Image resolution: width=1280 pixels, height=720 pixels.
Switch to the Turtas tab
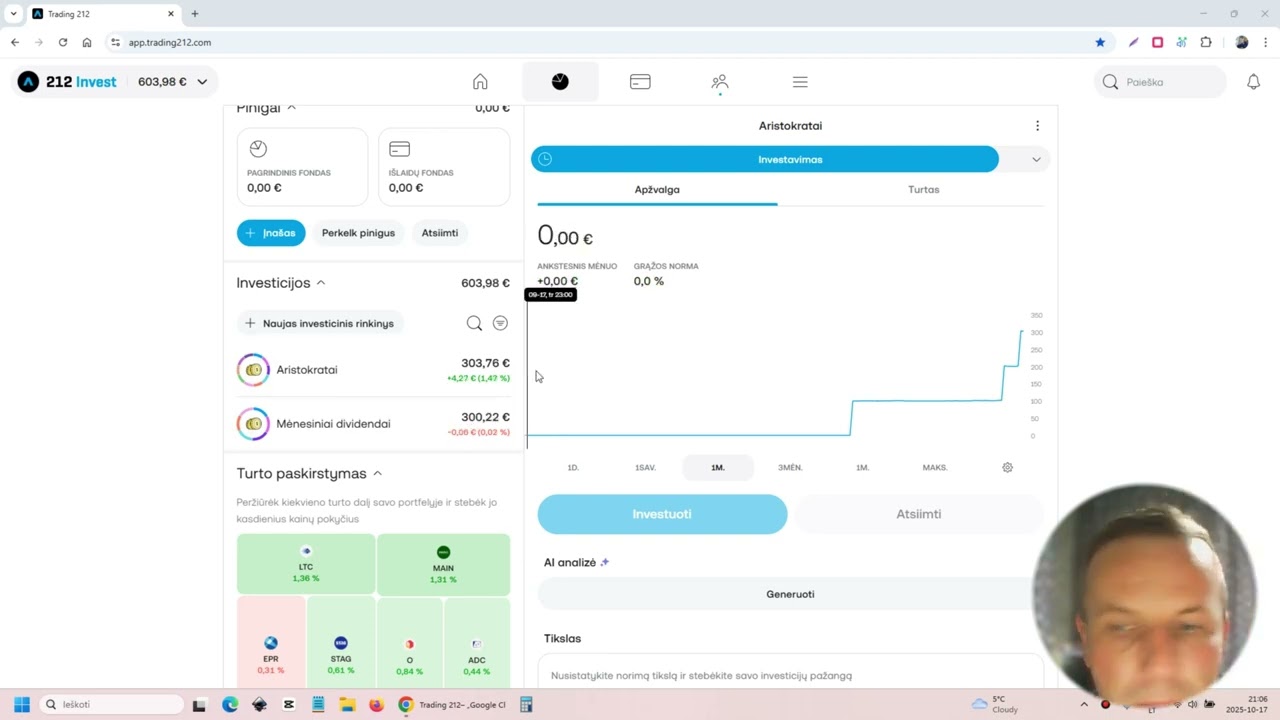(x=923, y=189)
